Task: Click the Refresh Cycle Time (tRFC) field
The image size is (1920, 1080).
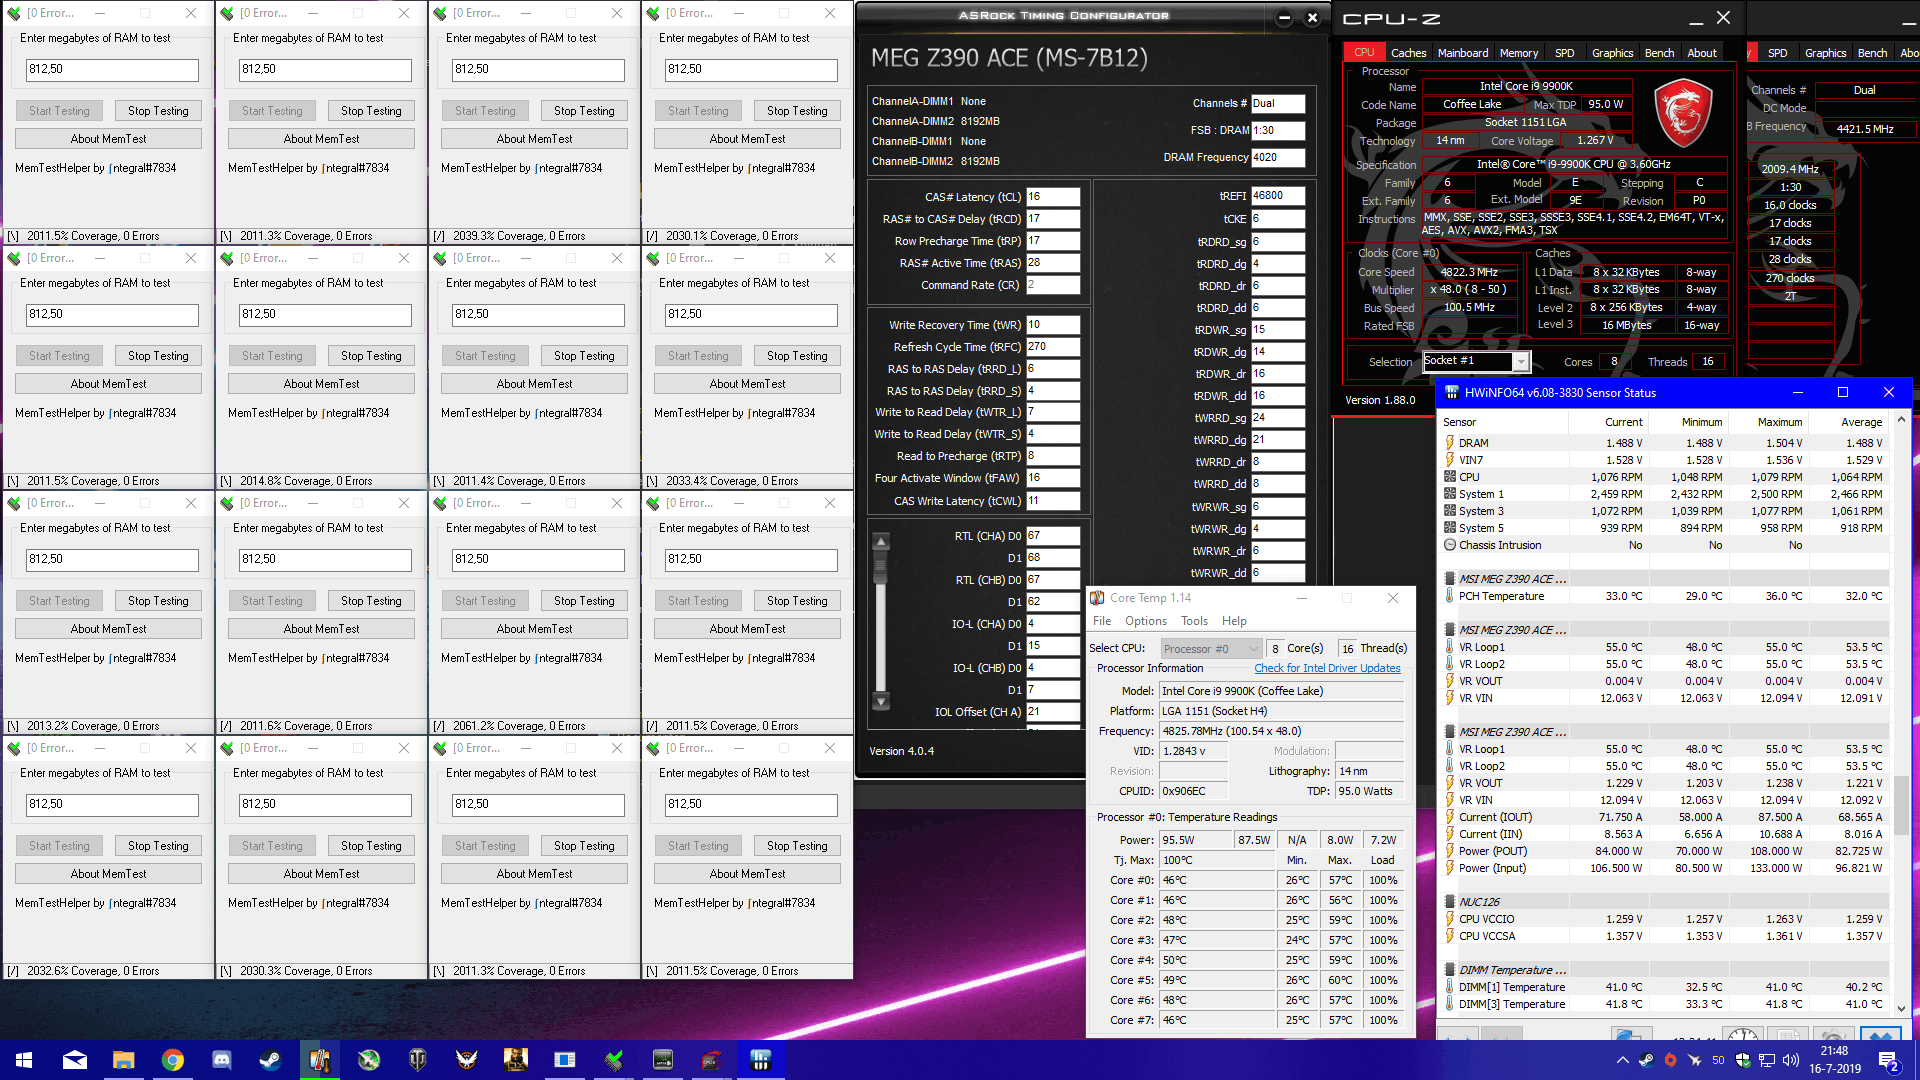Action: pos(1053,347)
